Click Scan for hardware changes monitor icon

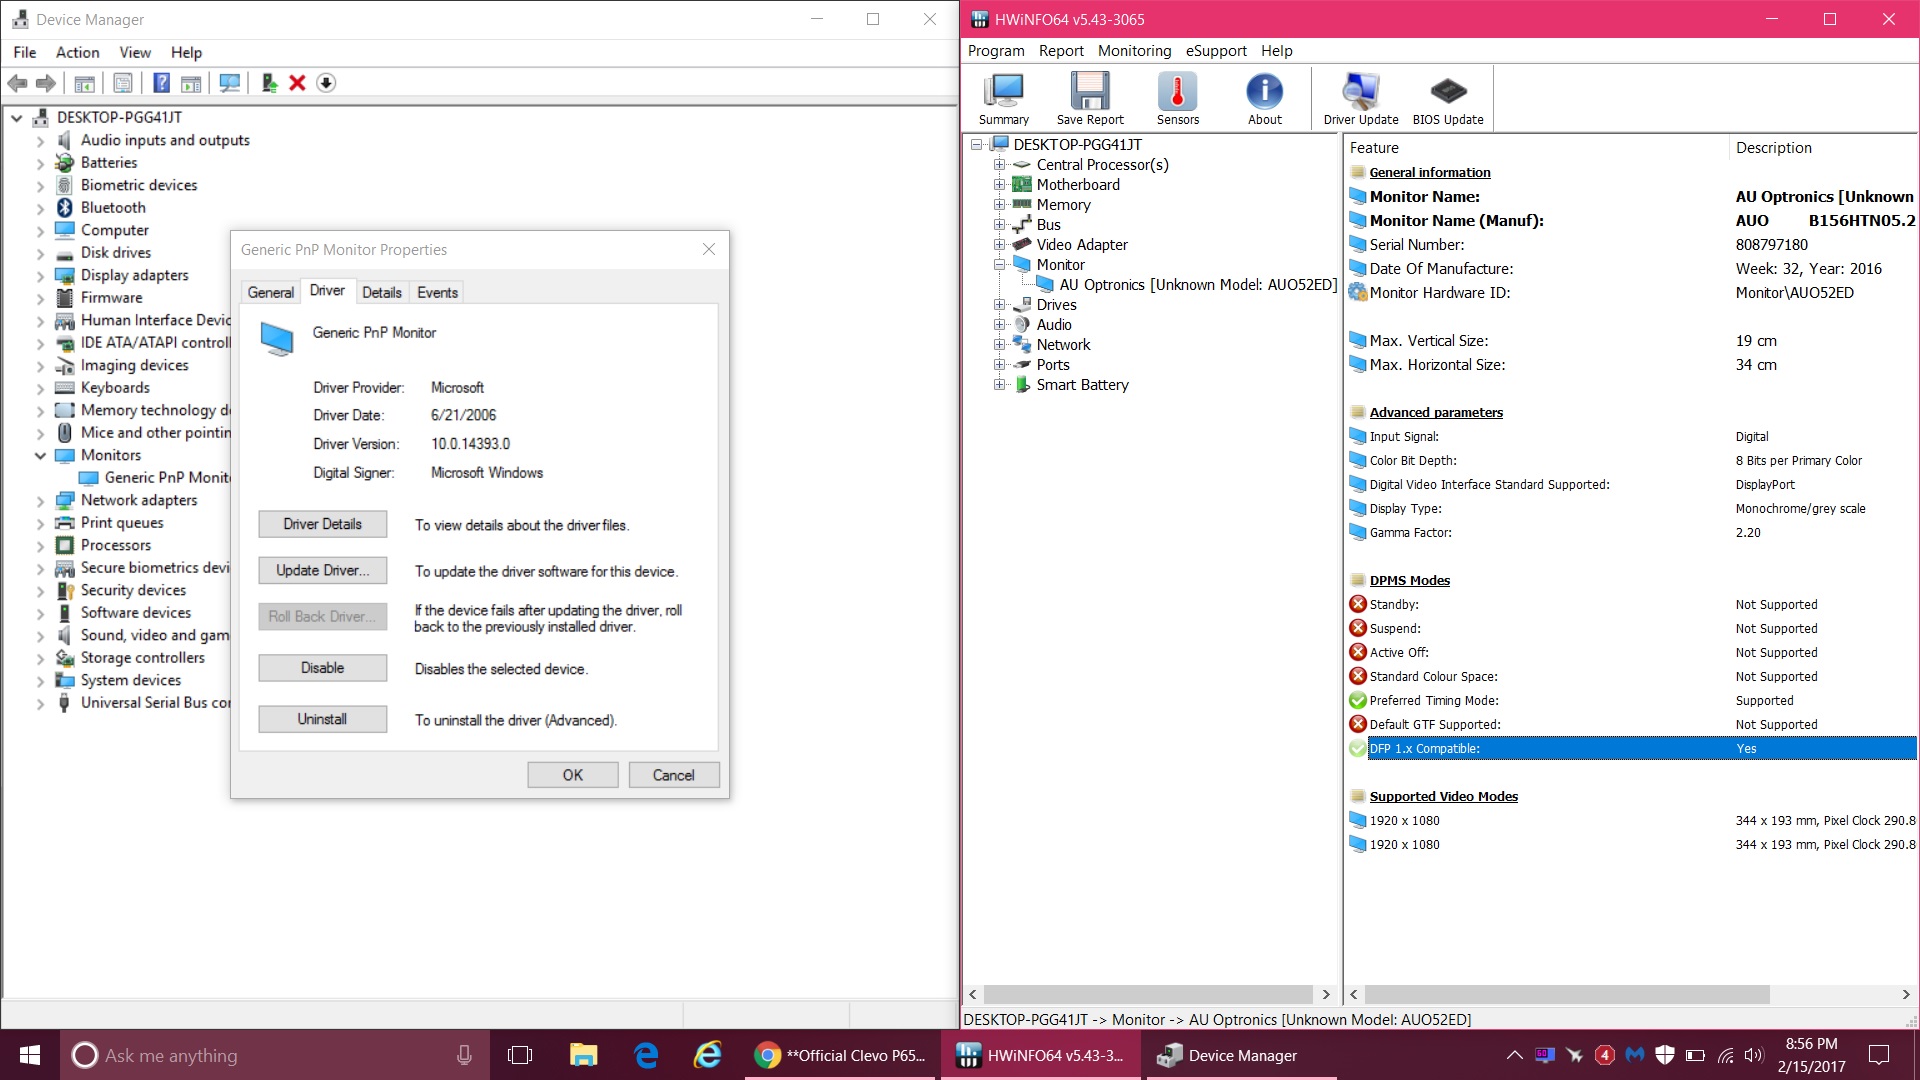pos(229,83)
